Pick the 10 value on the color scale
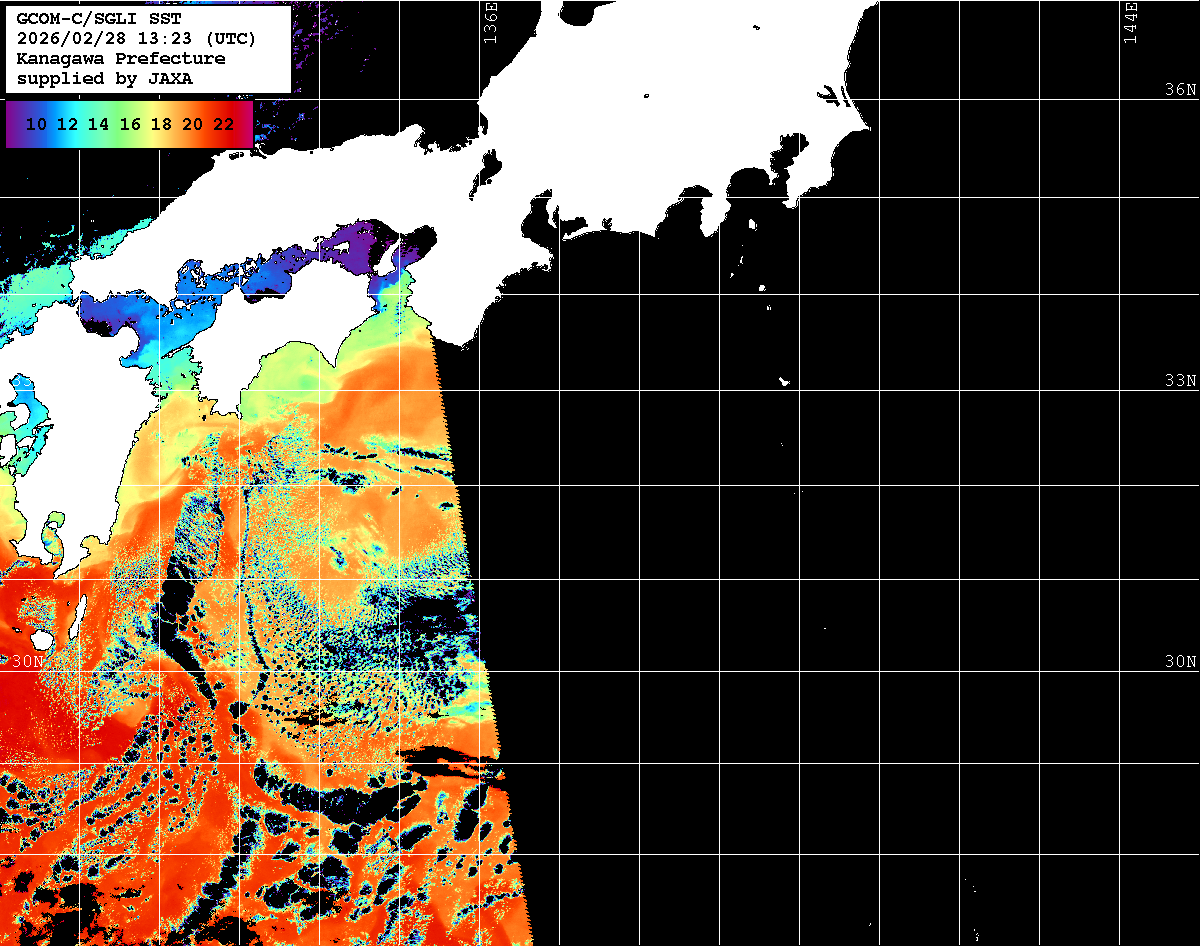Viewport: 1200px width, 946px height. point(37,125)
